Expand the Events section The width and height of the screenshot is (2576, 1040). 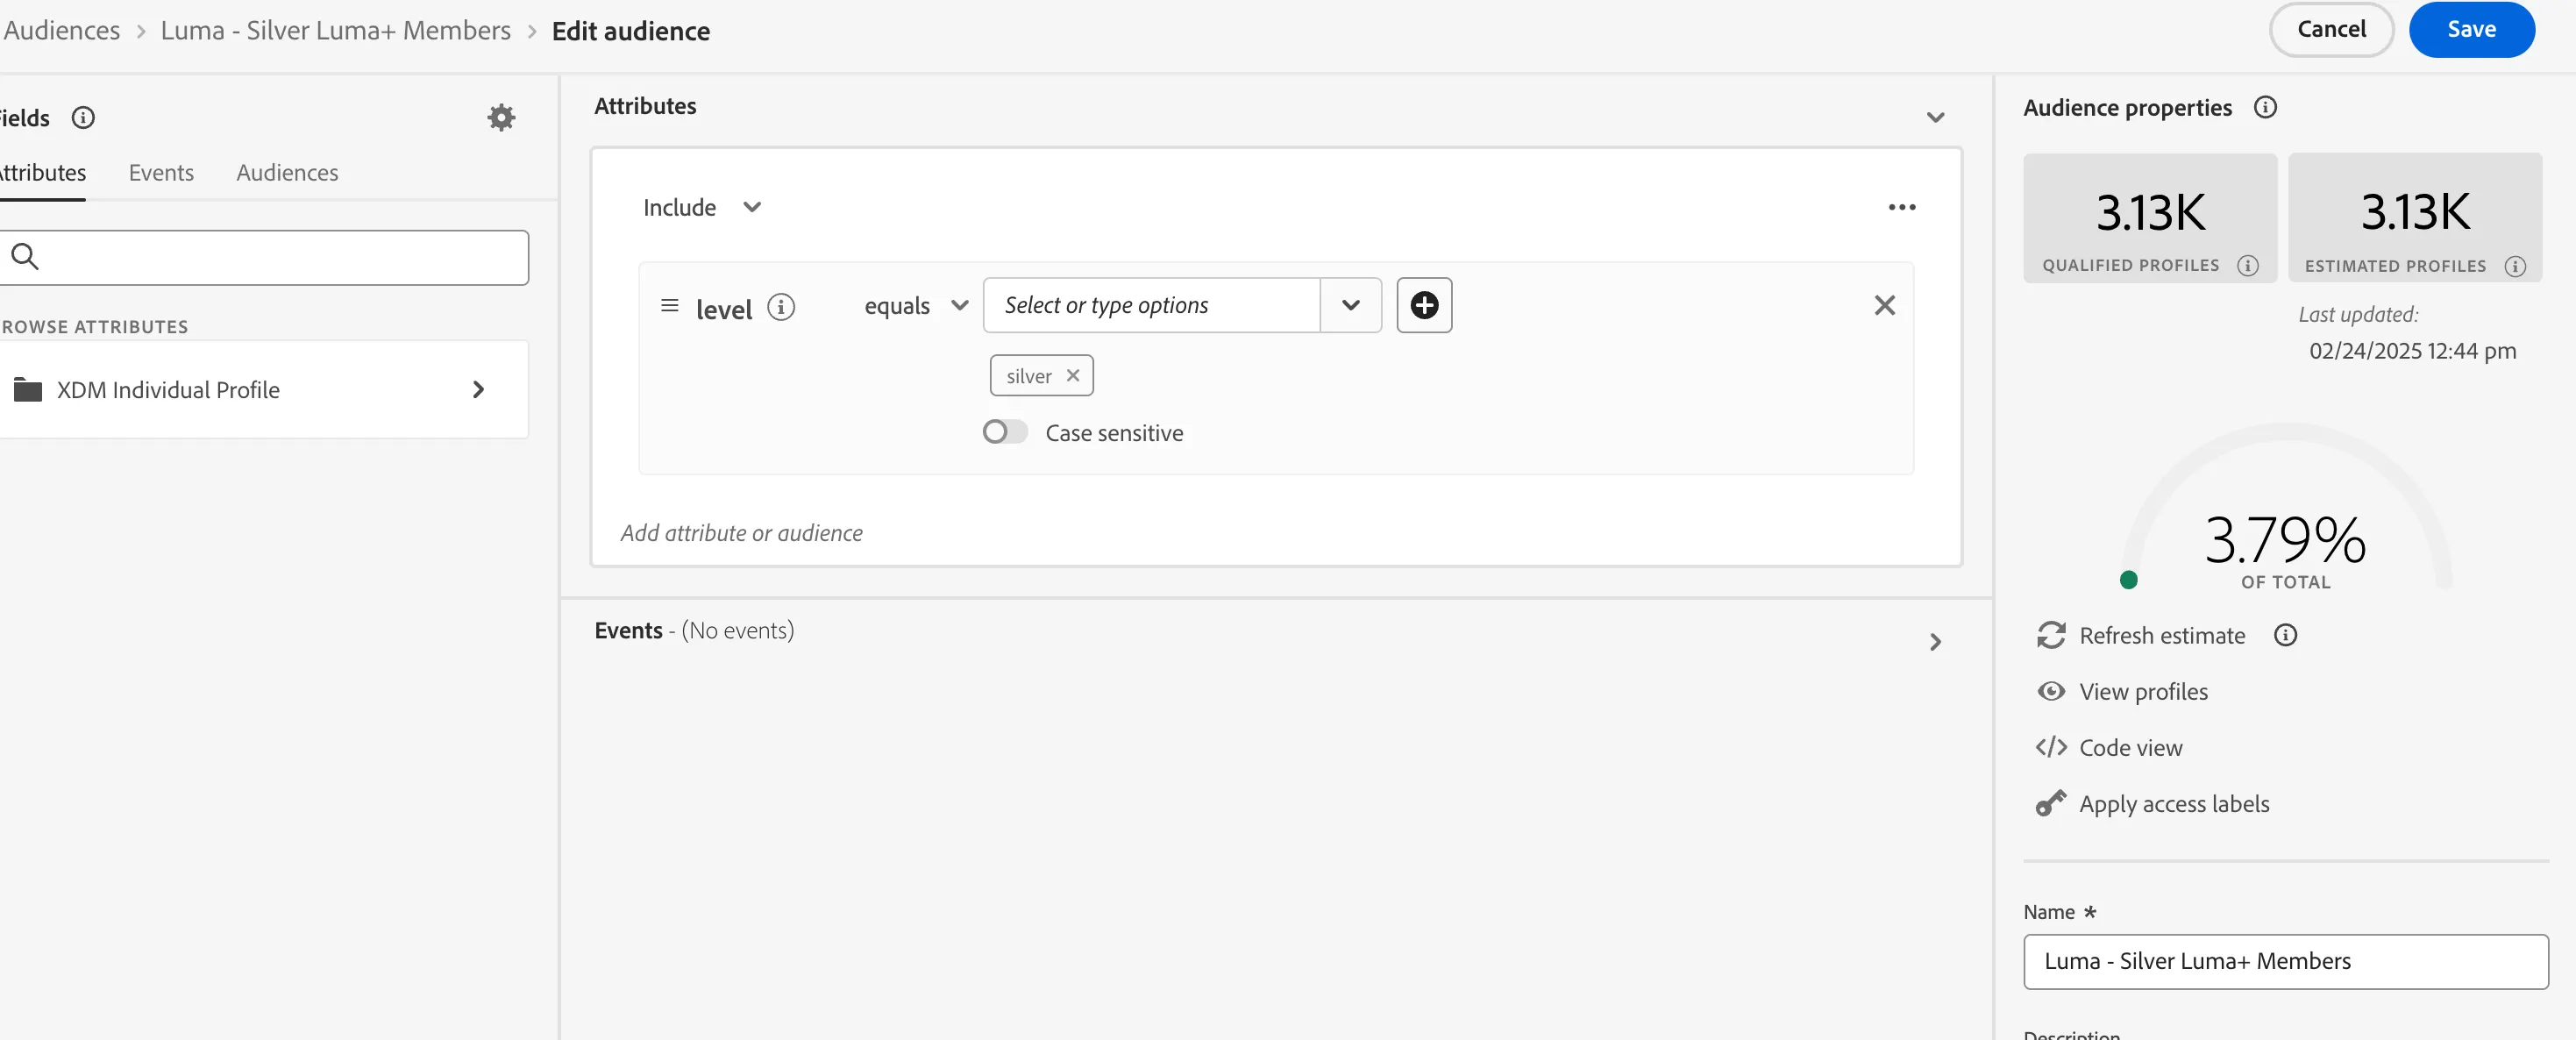pyautogui.click(x=1935, y=642)
